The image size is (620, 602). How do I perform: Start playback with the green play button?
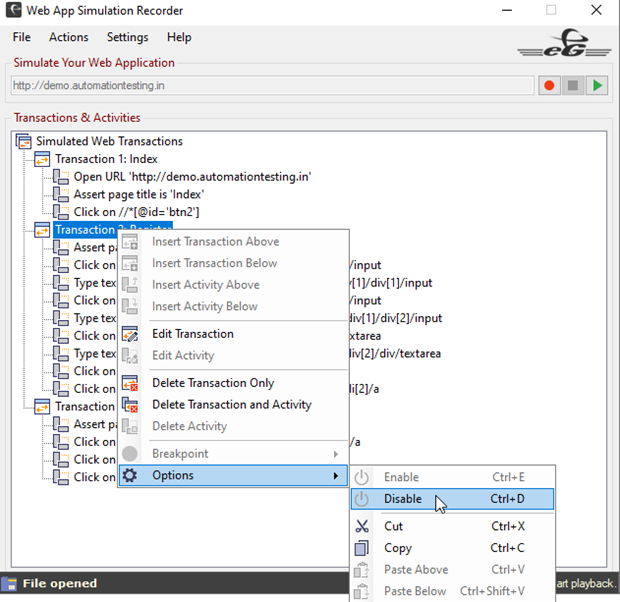(597, 85)
